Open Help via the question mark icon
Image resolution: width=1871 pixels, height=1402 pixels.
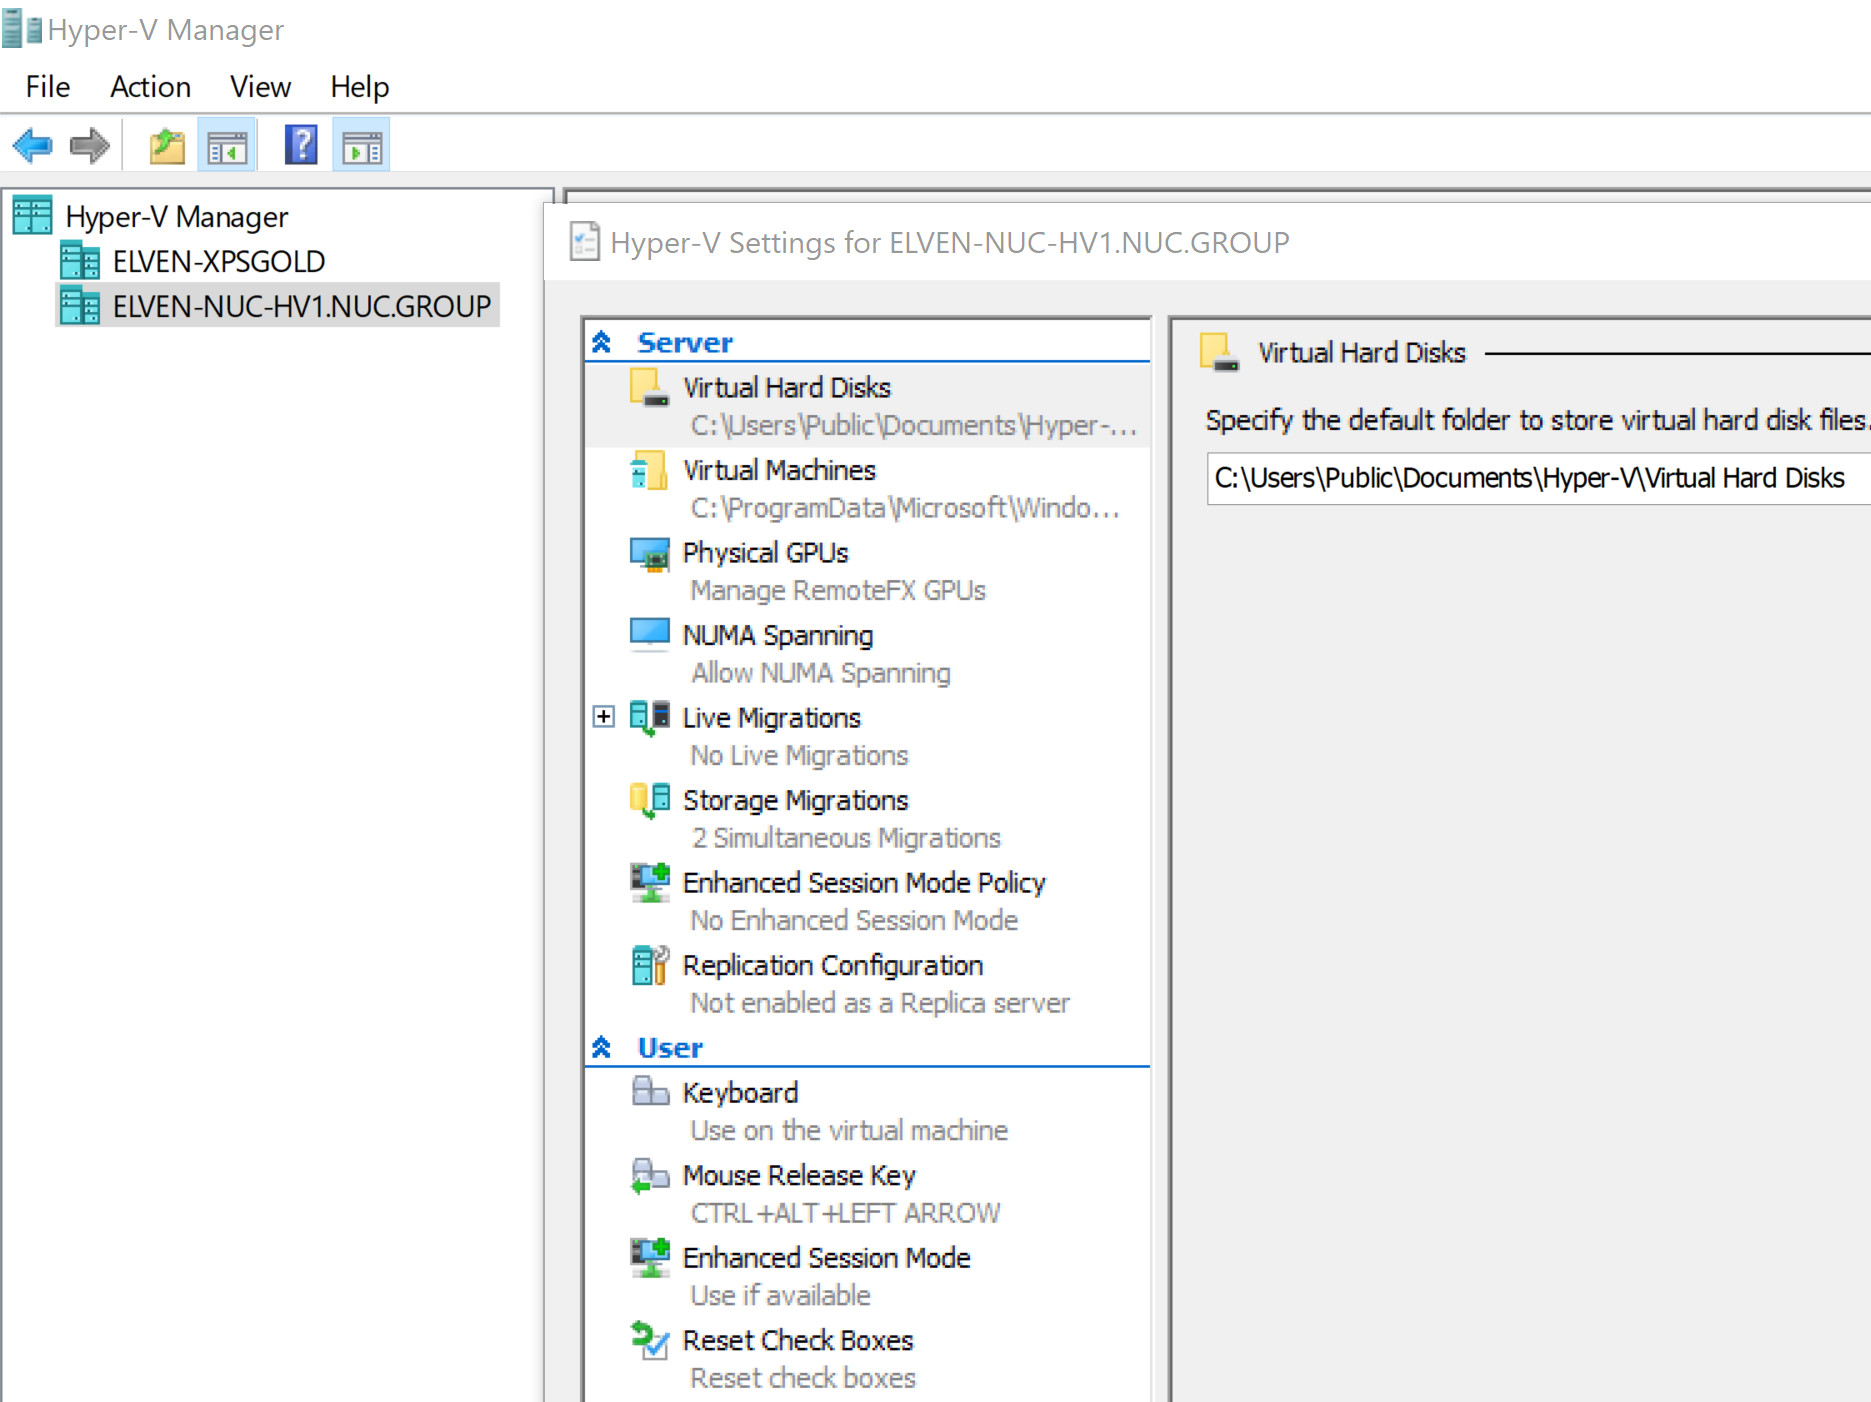pyautogui.click(x=300, y=146)
